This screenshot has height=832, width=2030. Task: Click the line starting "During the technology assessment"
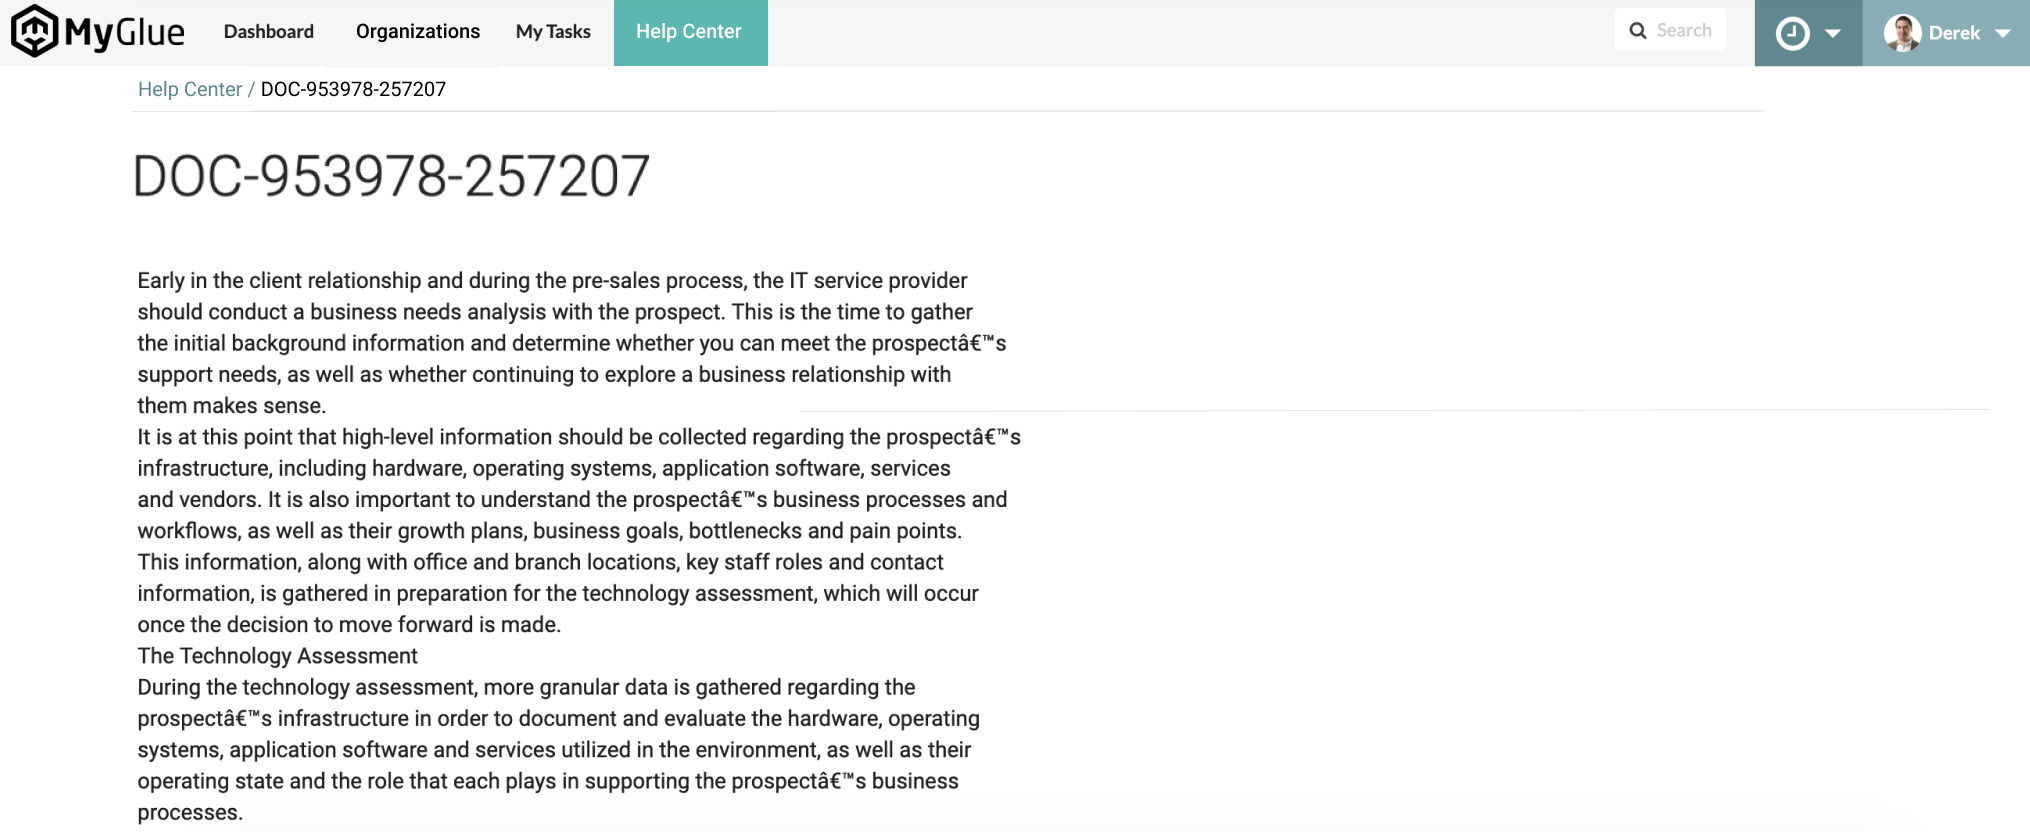(x=526, y=687)
